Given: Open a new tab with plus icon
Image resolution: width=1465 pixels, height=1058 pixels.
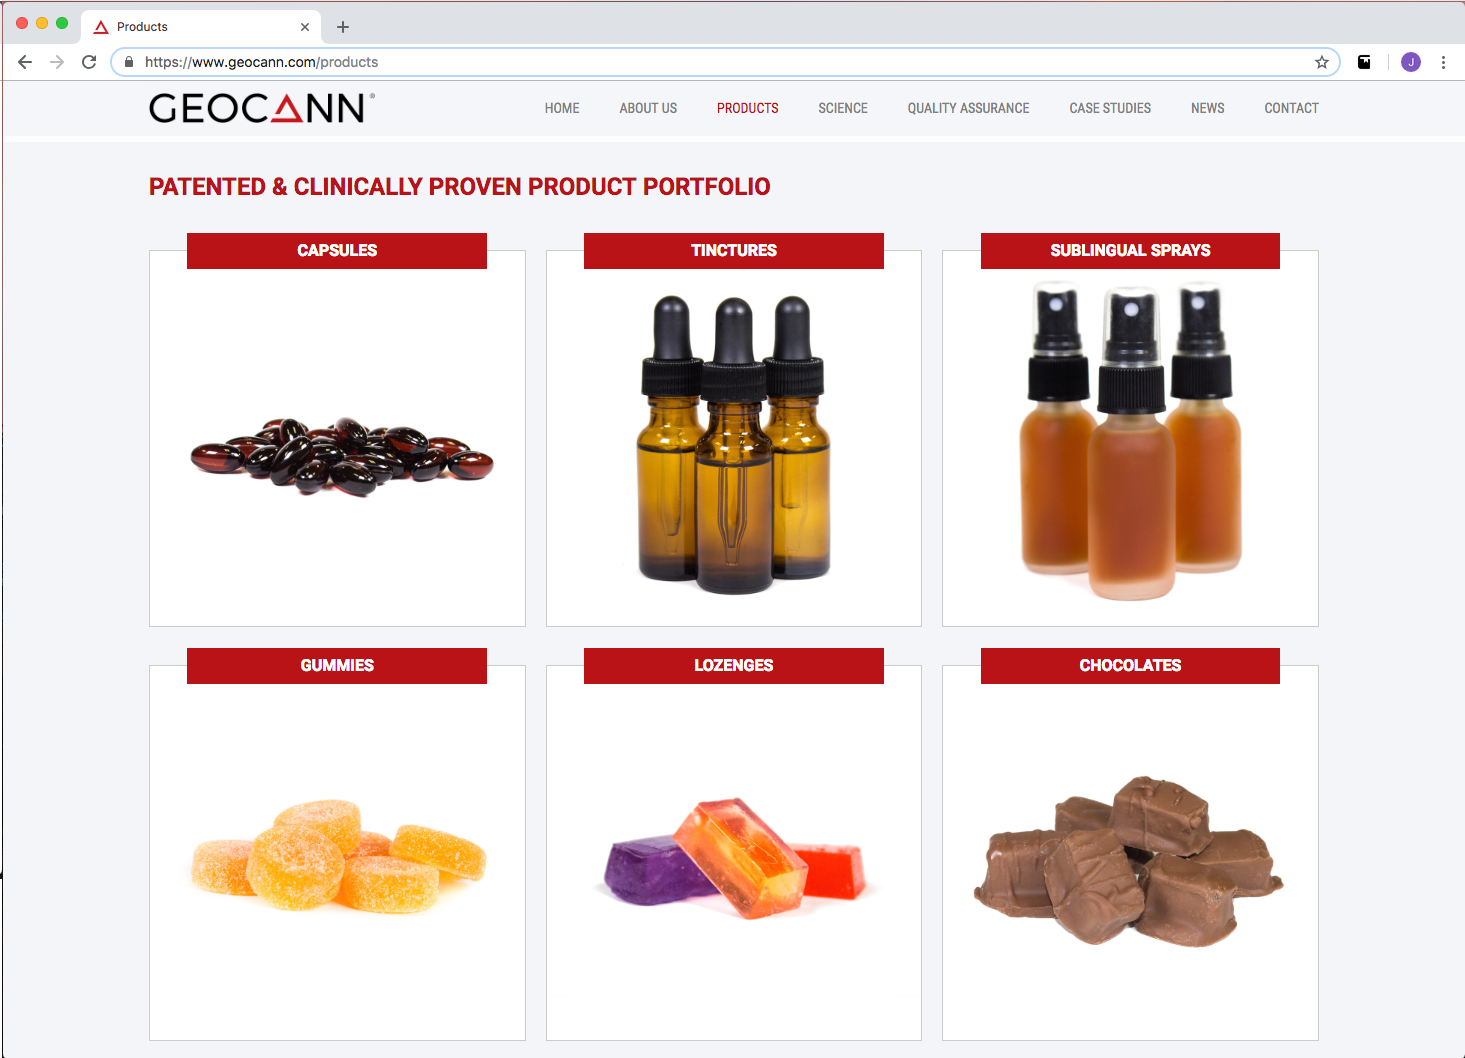Looking at the screenshot, I should (x=343, y=27).
